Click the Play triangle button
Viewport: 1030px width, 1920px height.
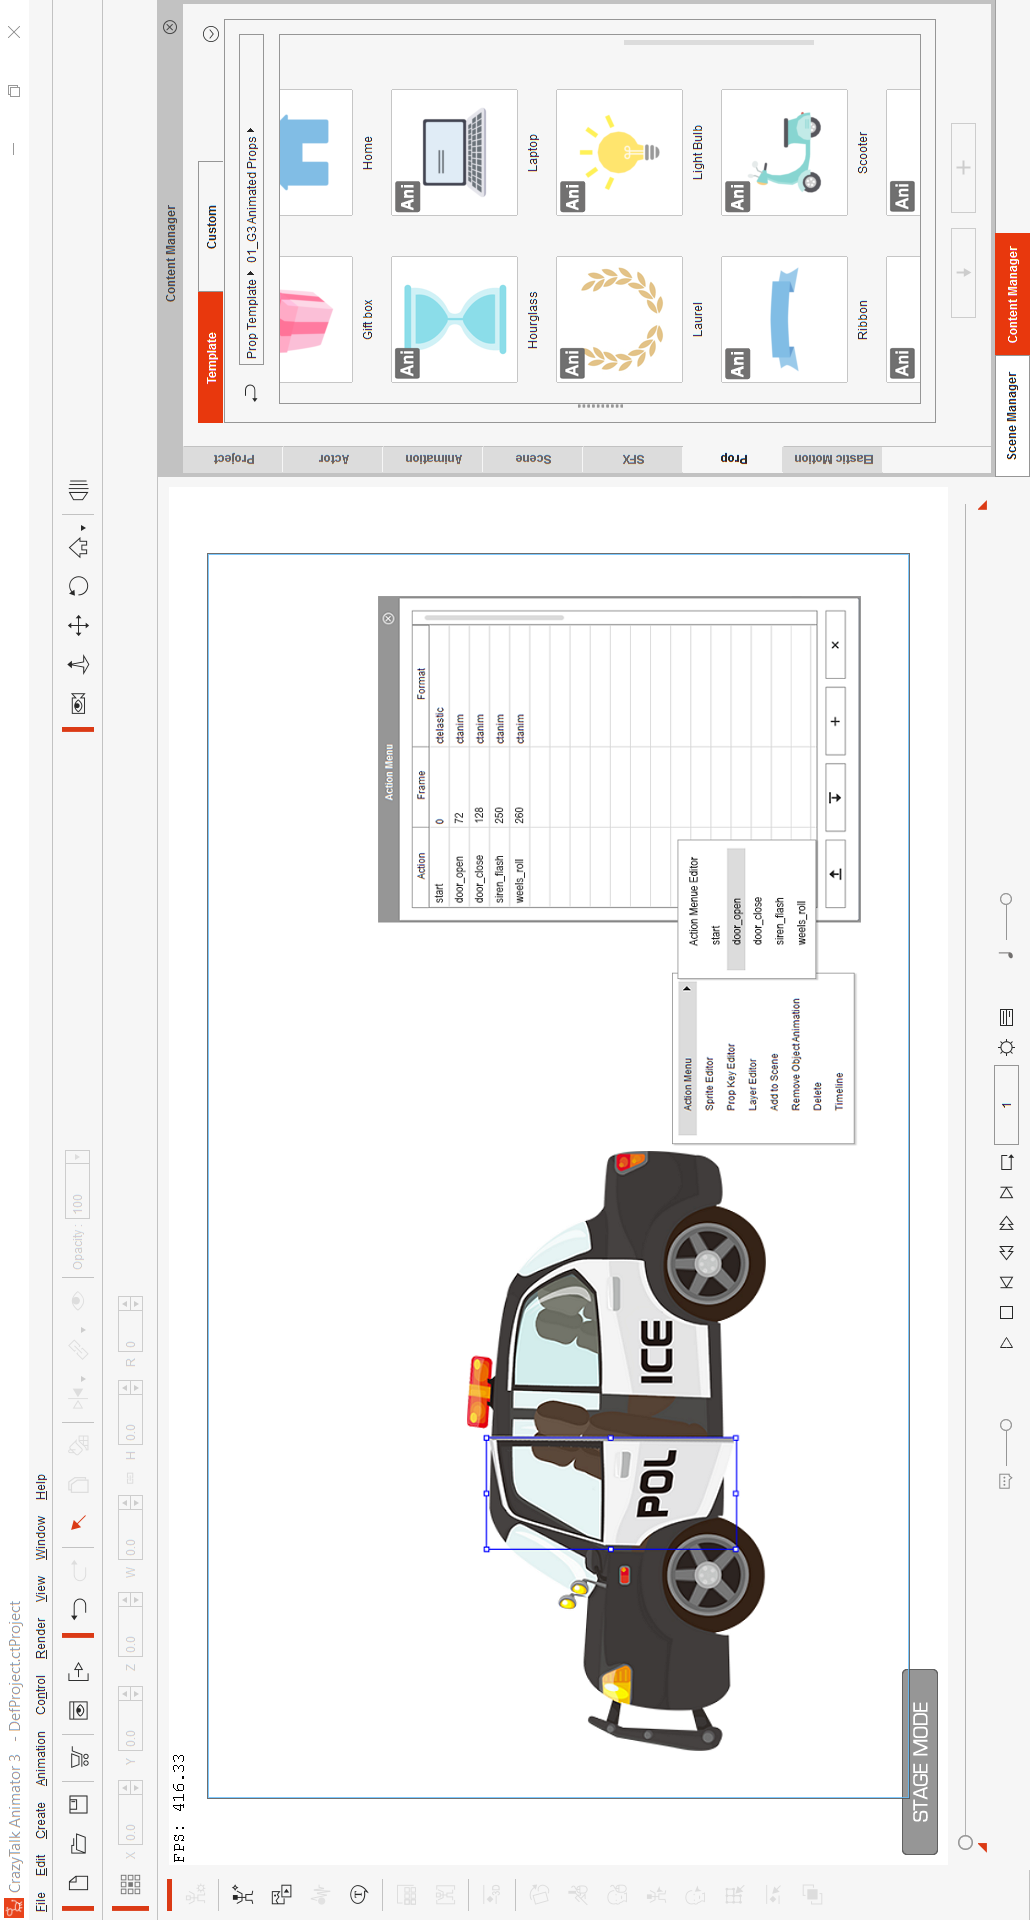pos(1007,1343)
